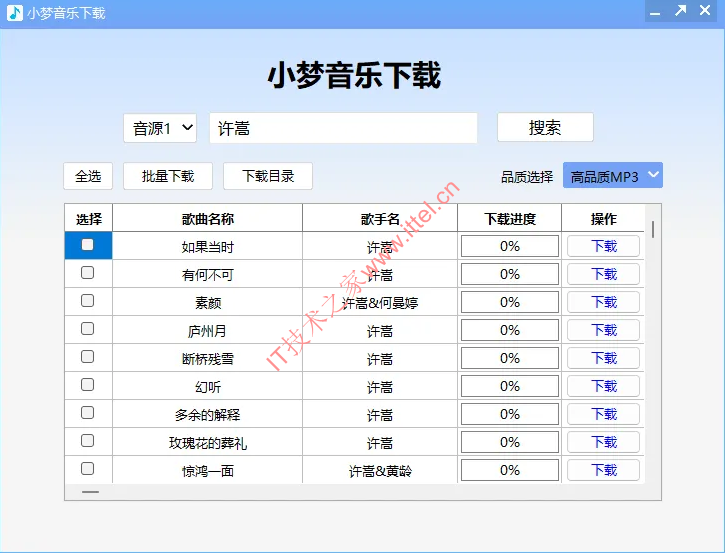Click the 0% progress bar for 幻听
The image size is (725, 553).
coord(510,386)
